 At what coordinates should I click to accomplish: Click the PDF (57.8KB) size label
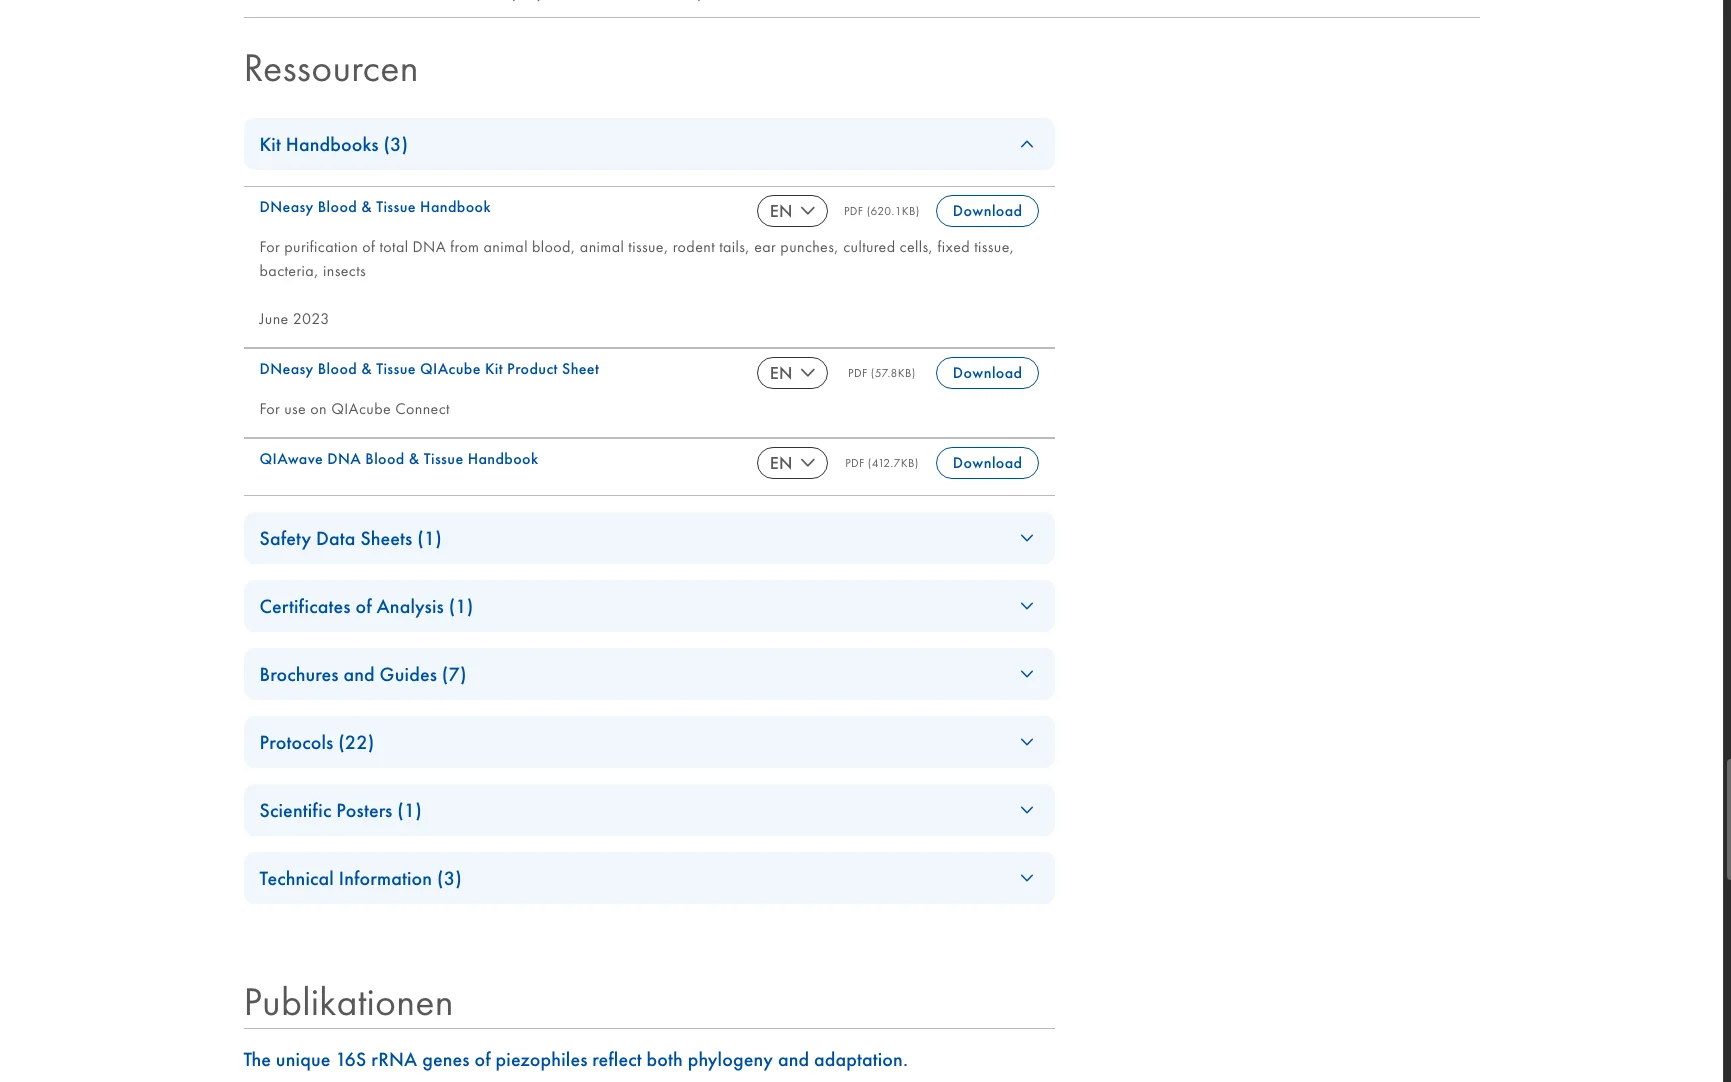point(881,373)
